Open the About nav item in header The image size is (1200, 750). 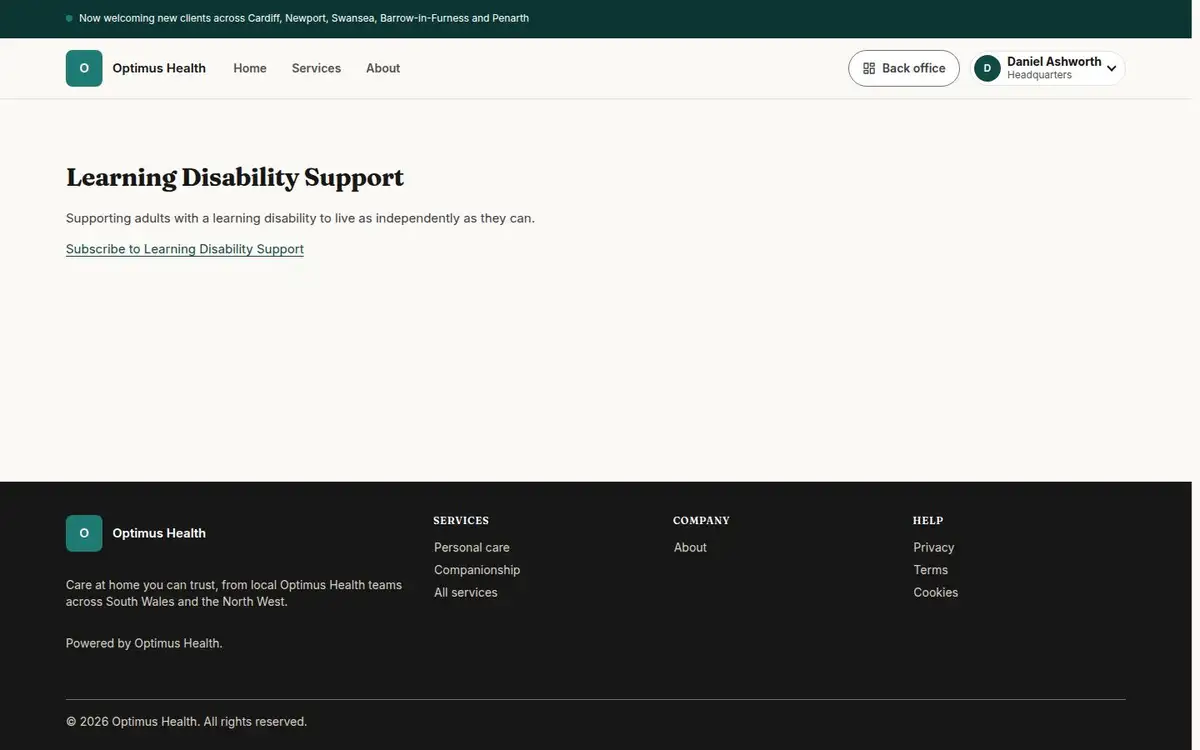click(x=383, y=68)
